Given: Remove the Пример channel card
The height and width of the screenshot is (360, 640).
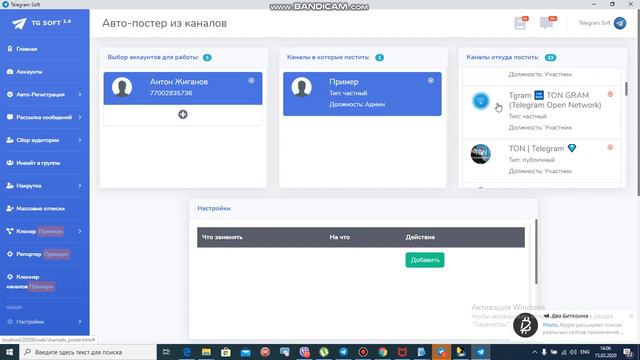Looking at the screenshot, I should 431,81.
